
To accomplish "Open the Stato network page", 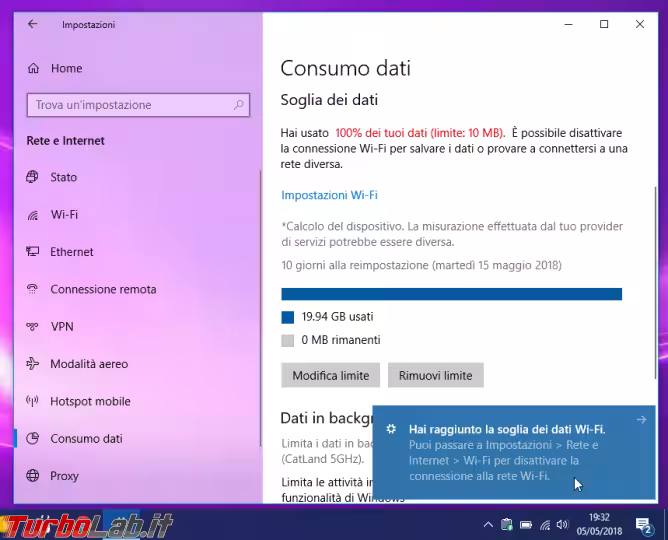I will [x=63, y=177].
